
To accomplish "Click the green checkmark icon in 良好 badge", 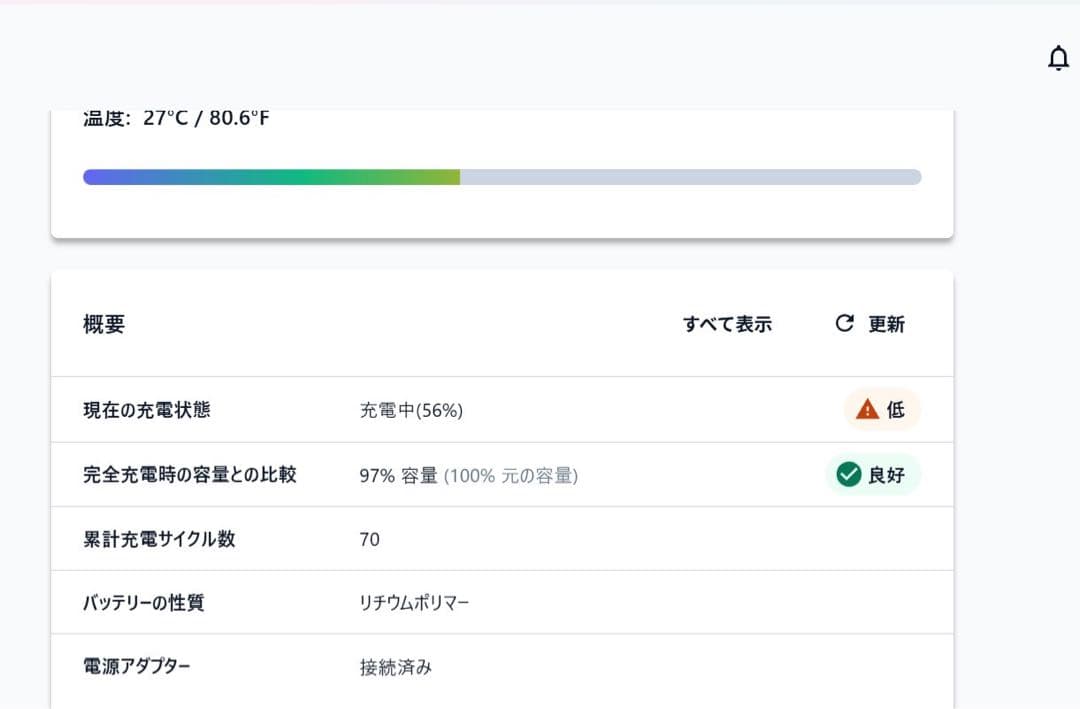I will pyautogui.click(x=849, y=475).
